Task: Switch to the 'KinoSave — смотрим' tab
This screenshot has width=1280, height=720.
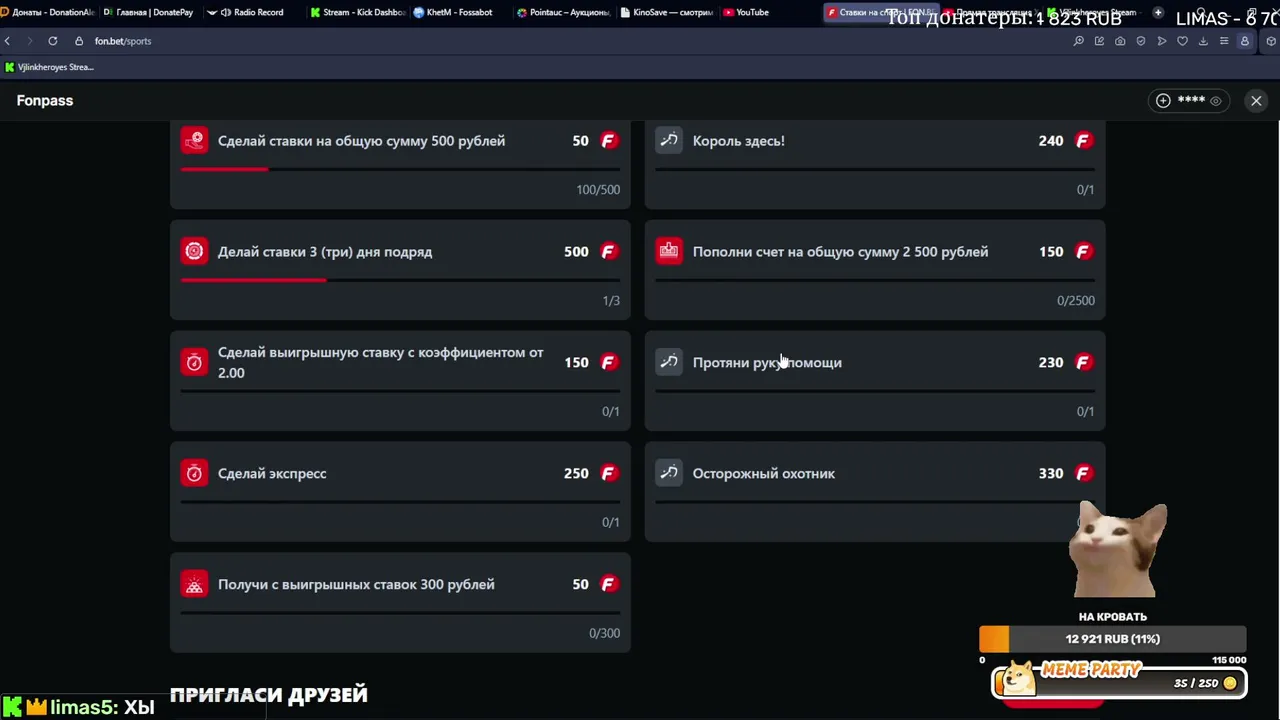Action: (x=666, y=12)
